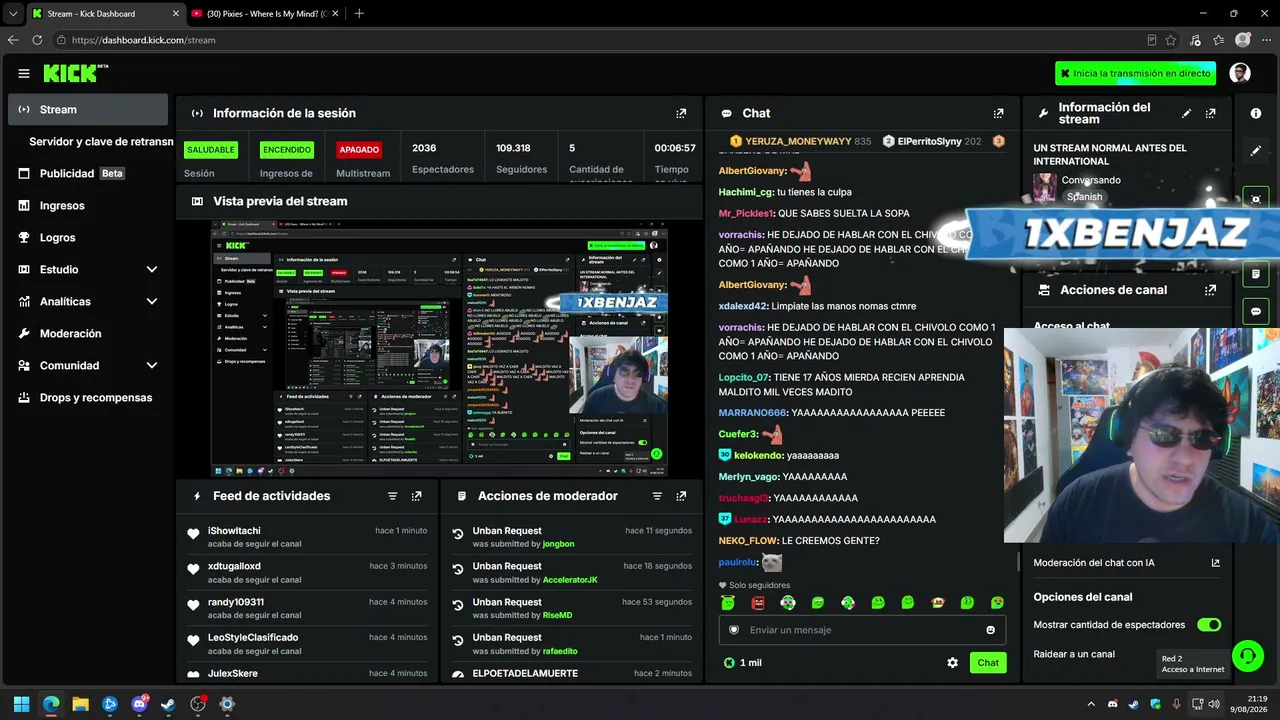The image size is (1280, 720).
Task: Open the hamburger menu beside the Kick logo
Action: (x=24, y=73)
